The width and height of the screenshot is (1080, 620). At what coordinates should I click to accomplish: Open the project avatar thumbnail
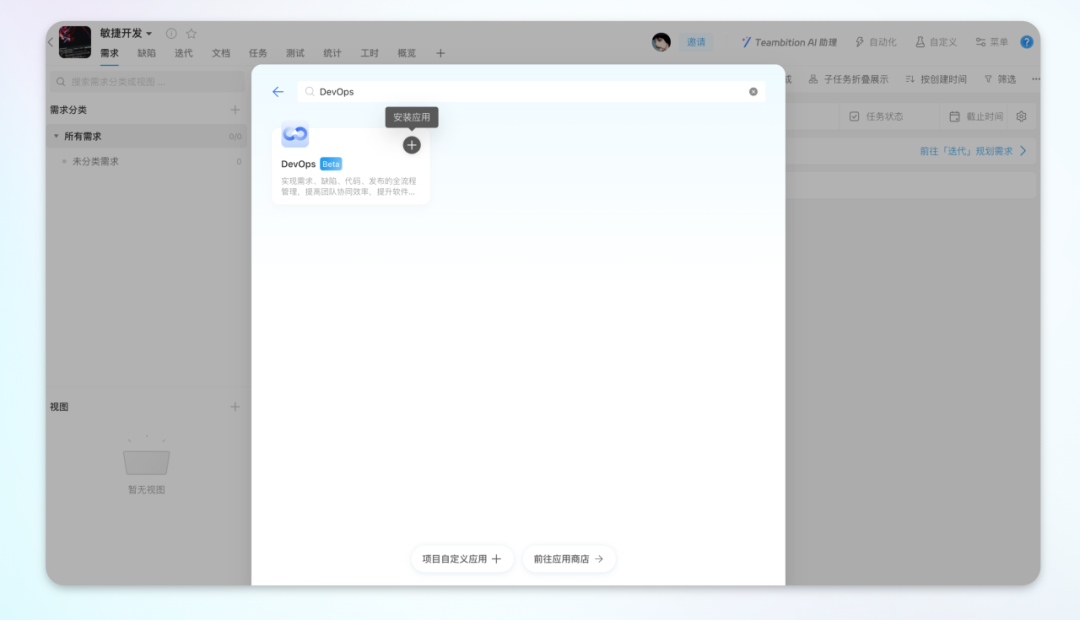point(75,41)
